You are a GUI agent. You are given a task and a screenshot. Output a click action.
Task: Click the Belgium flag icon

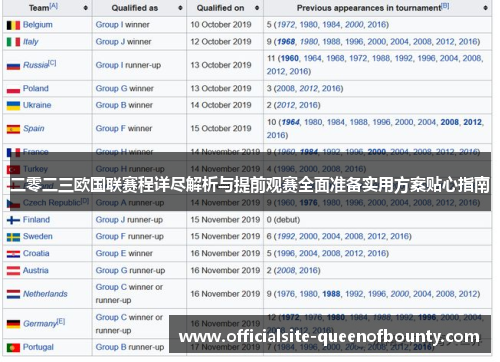13,25
